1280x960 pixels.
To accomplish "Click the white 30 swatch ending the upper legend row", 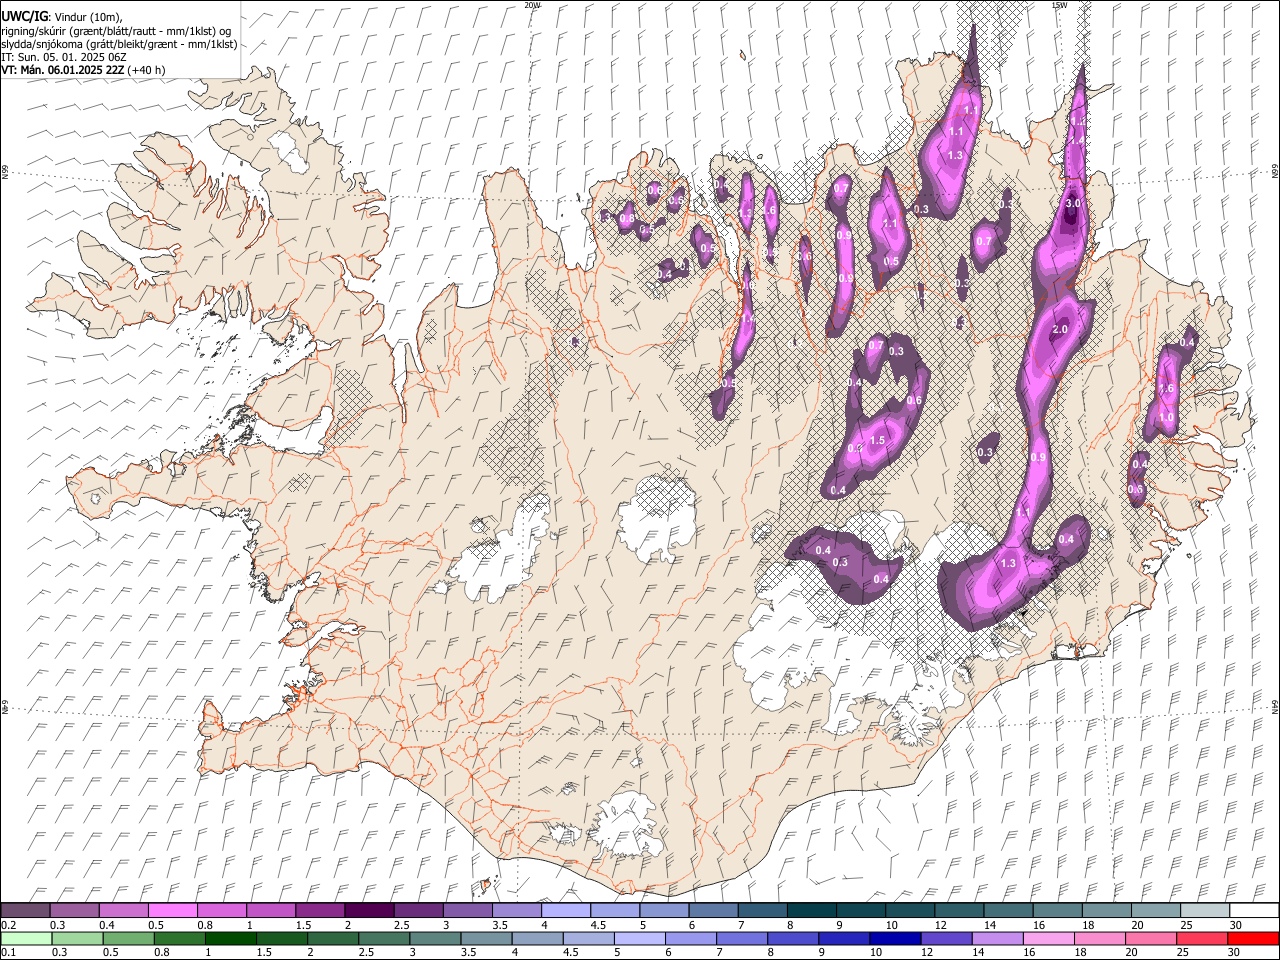I will pyautogui.click(x=1254, y=910).
